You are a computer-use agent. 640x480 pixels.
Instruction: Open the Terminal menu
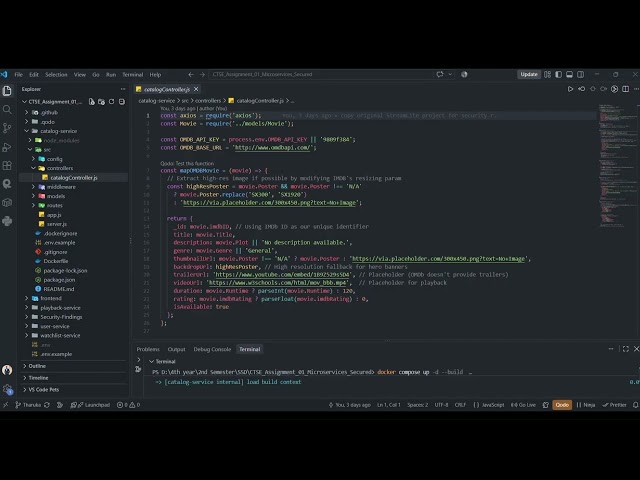point(133,75)
